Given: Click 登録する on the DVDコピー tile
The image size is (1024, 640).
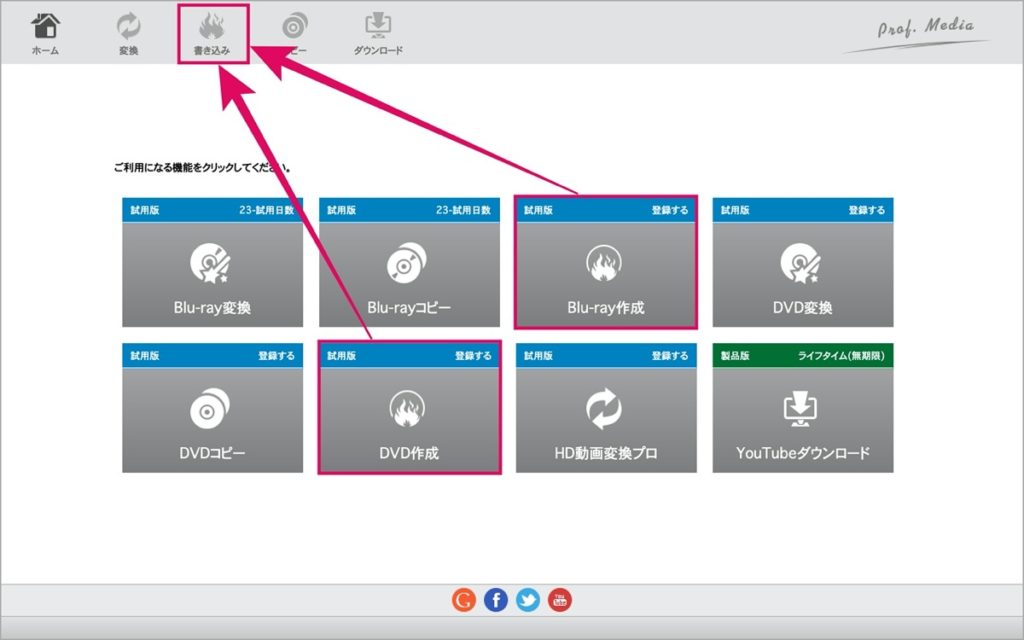Looking at the screenshot, I should (276, 356).
